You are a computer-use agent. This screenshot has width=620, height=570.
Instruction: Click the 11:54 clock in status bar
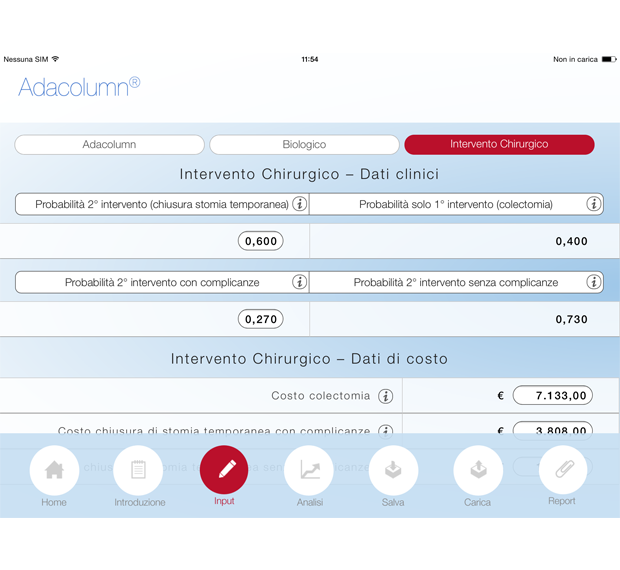[310, 59]
